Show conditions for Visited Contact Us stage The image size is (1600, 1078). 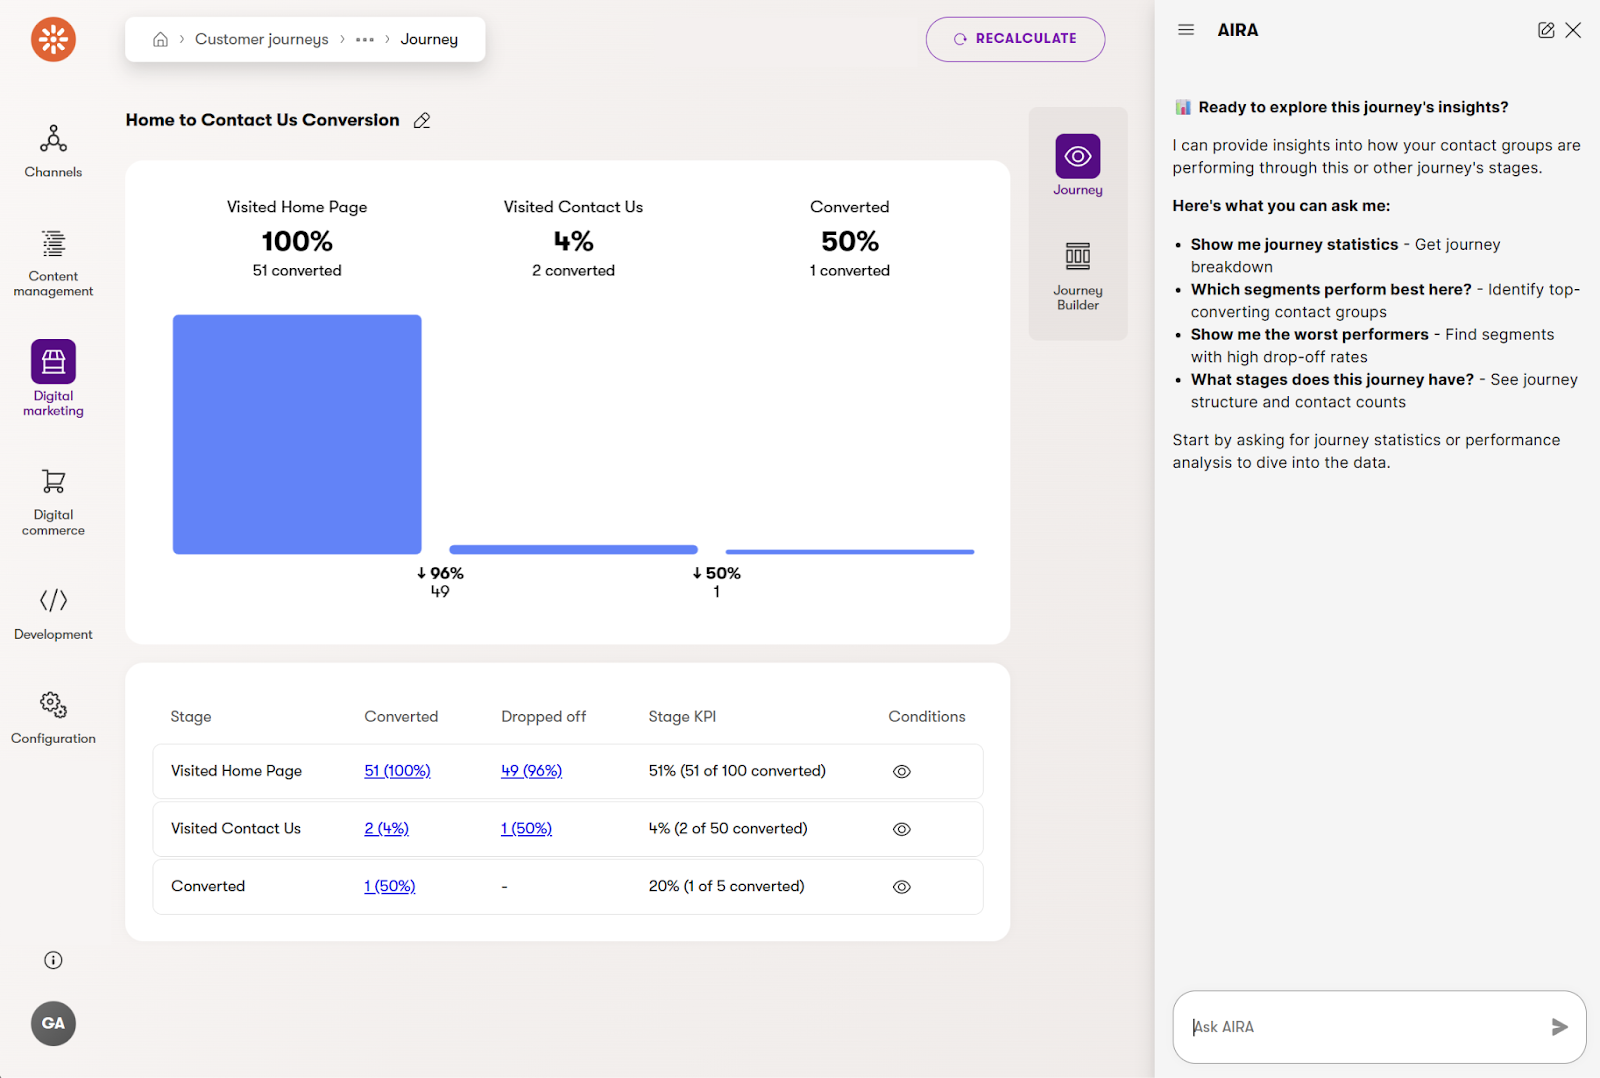coord(901,829)
